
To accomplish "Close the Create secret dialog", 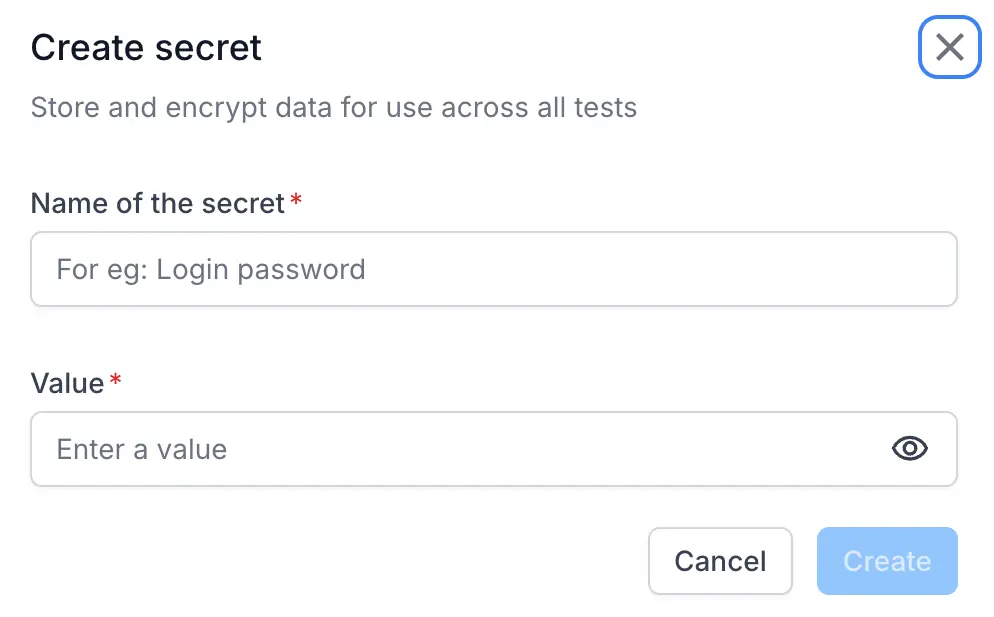I will point(949,47).
